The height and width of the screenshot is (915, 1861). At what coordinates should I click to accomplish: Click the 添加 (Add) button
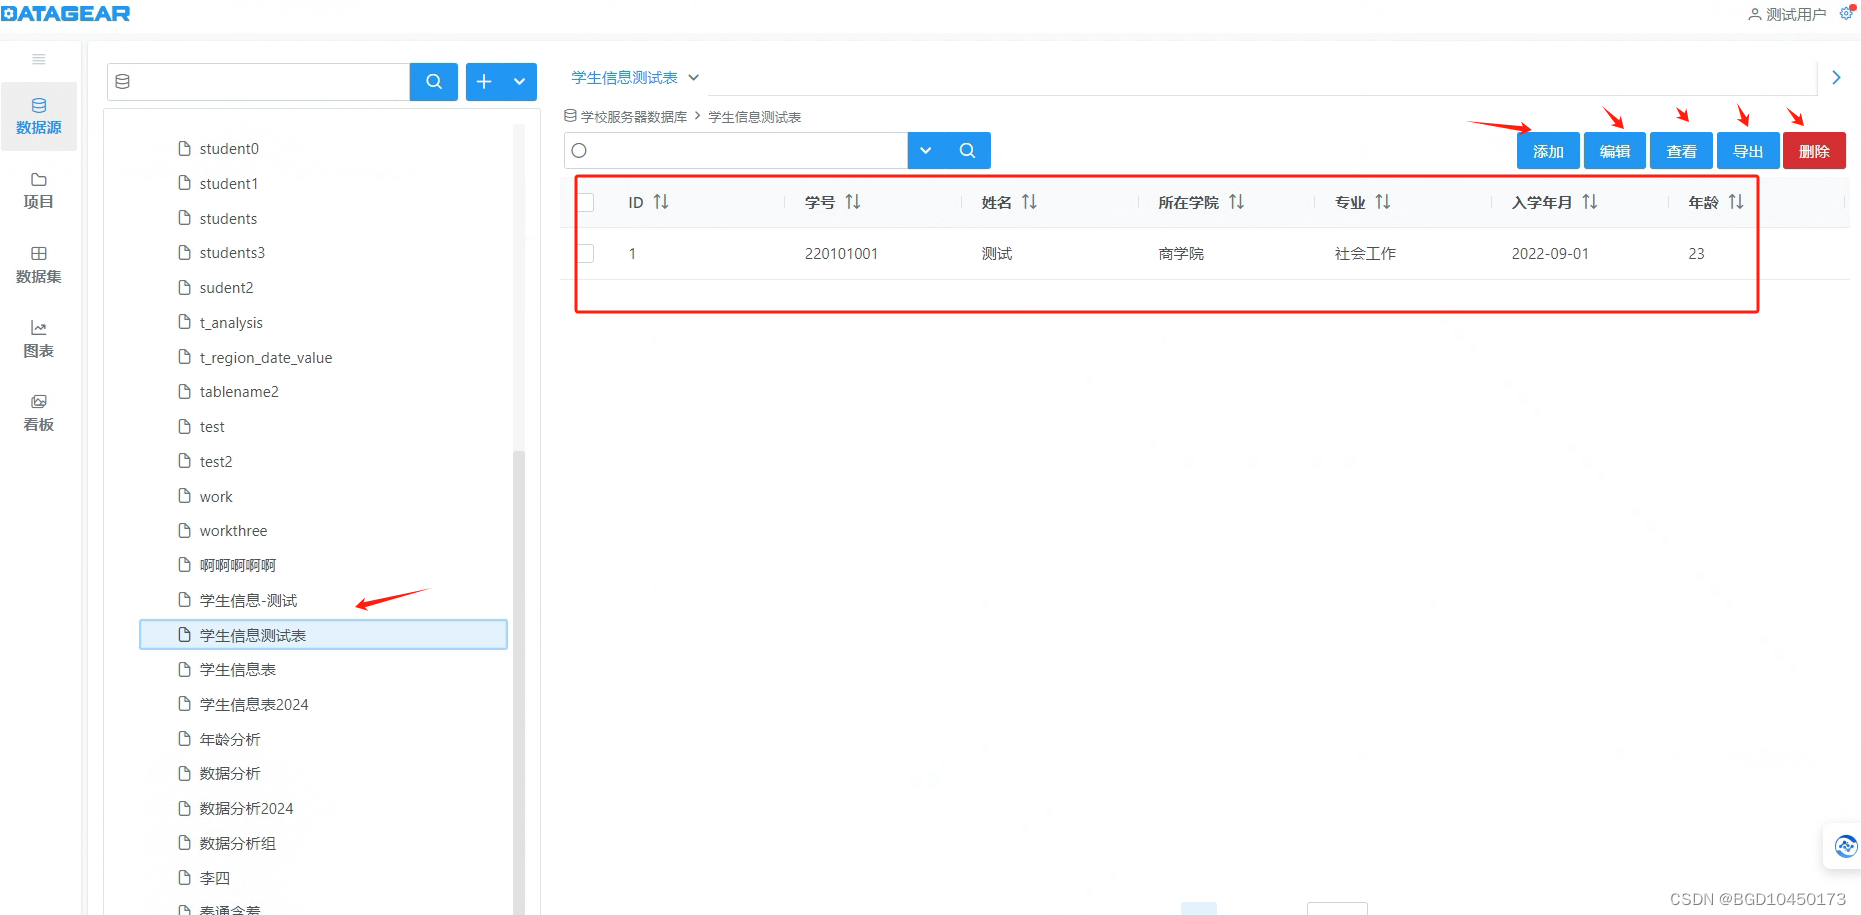[1547, 150]
